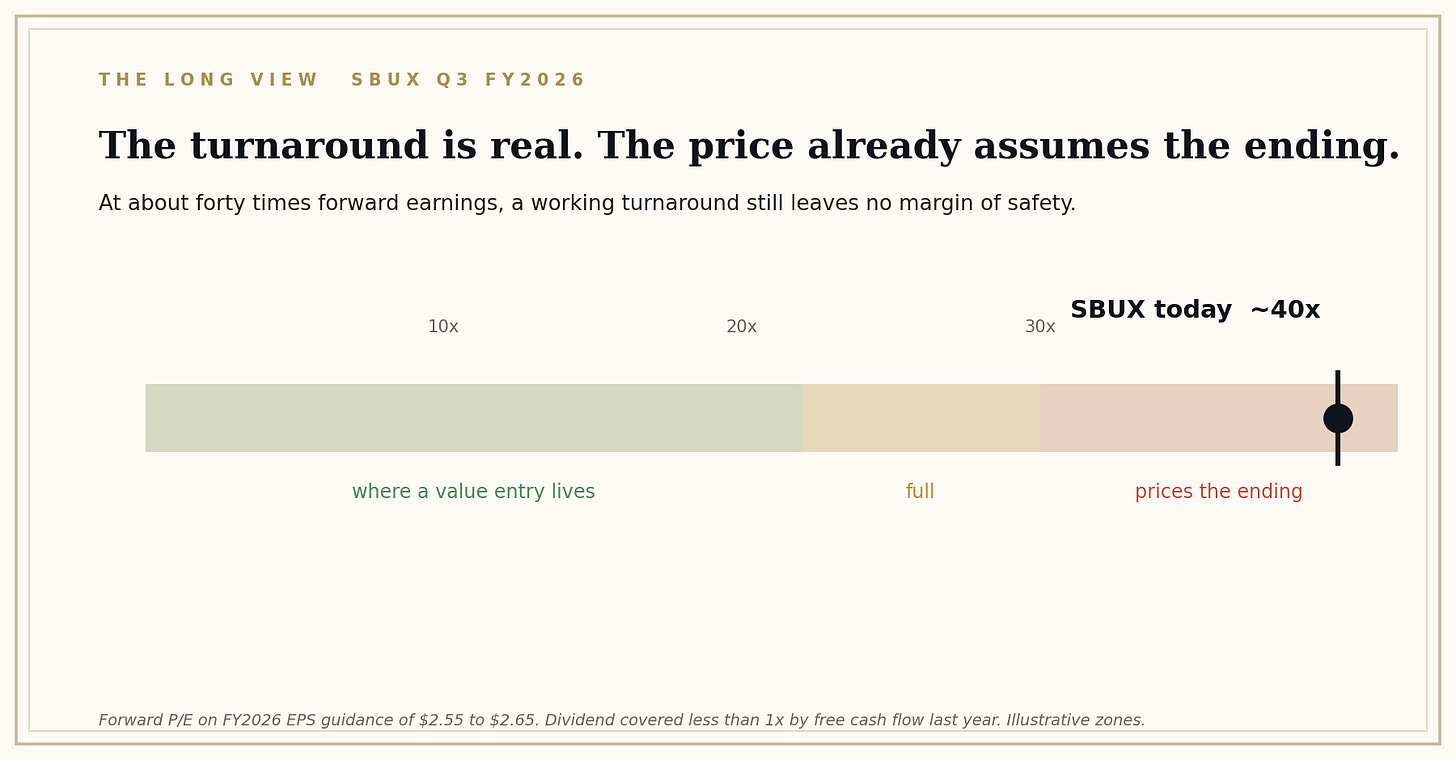The width and height of the screenshot is (1456, 760).
Task: Click the black SBUX marker dot
Action: point(1338,418)
